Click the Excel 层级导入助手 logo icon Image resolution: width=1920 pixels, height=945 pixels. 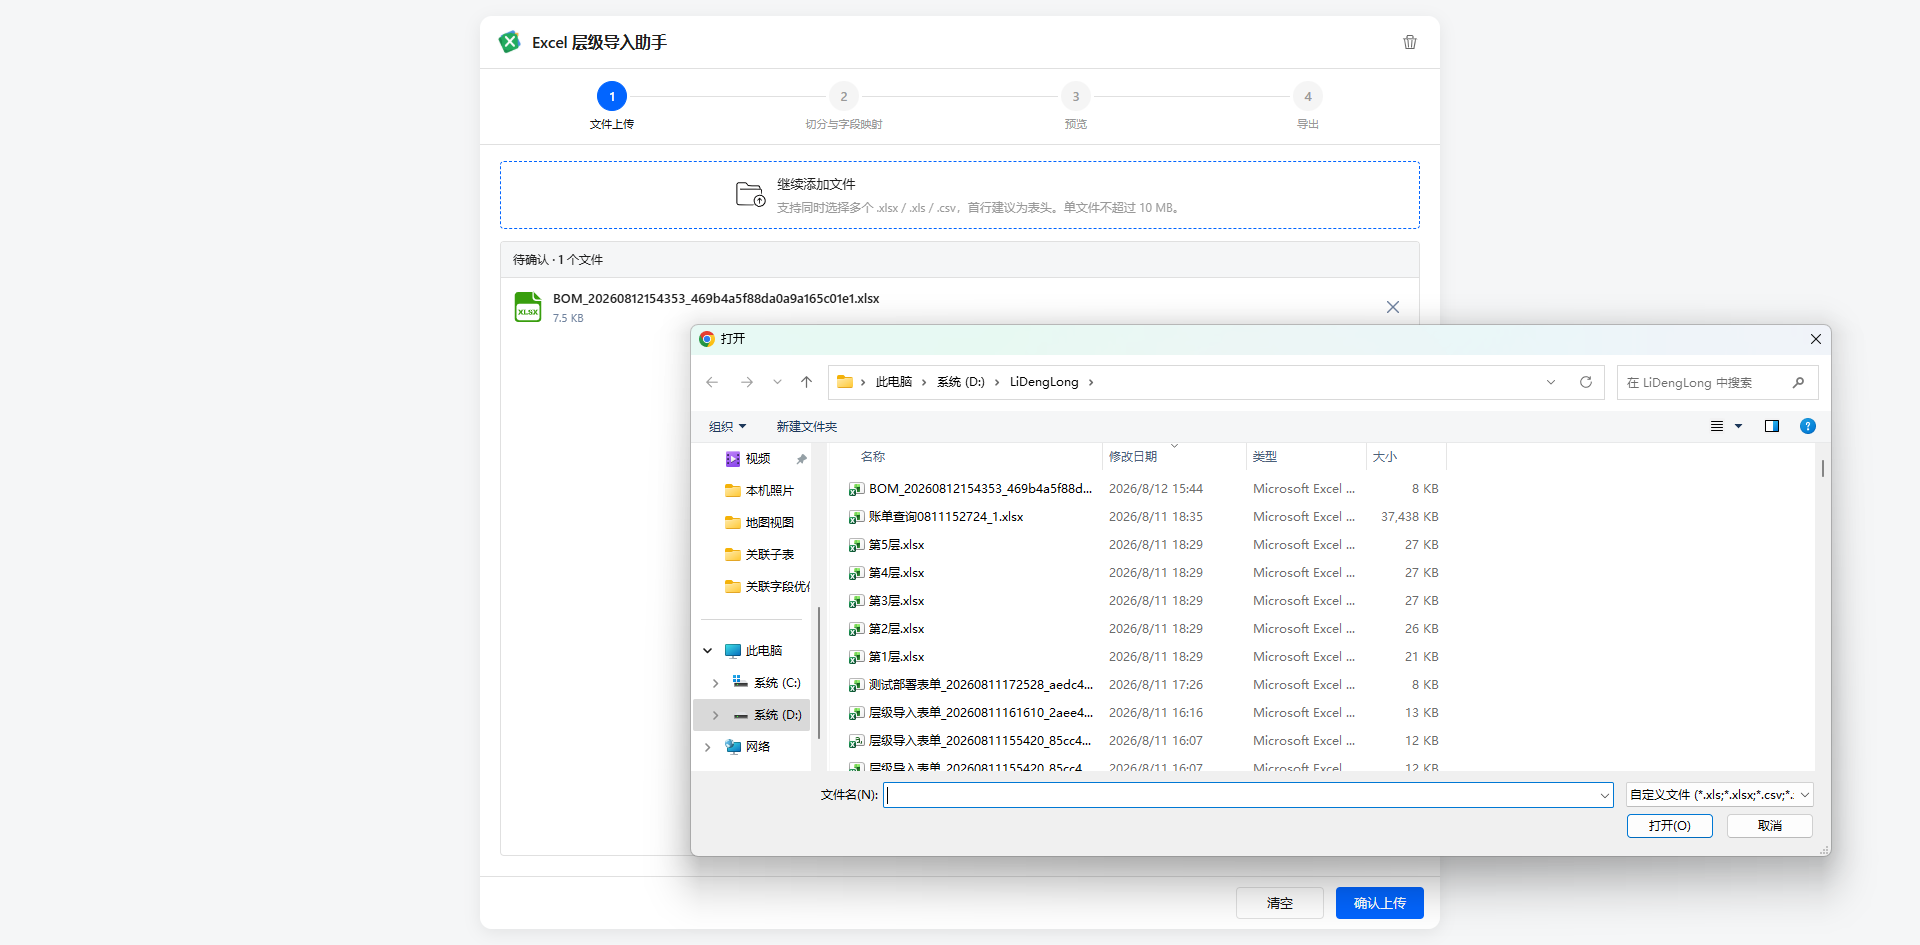510,42
